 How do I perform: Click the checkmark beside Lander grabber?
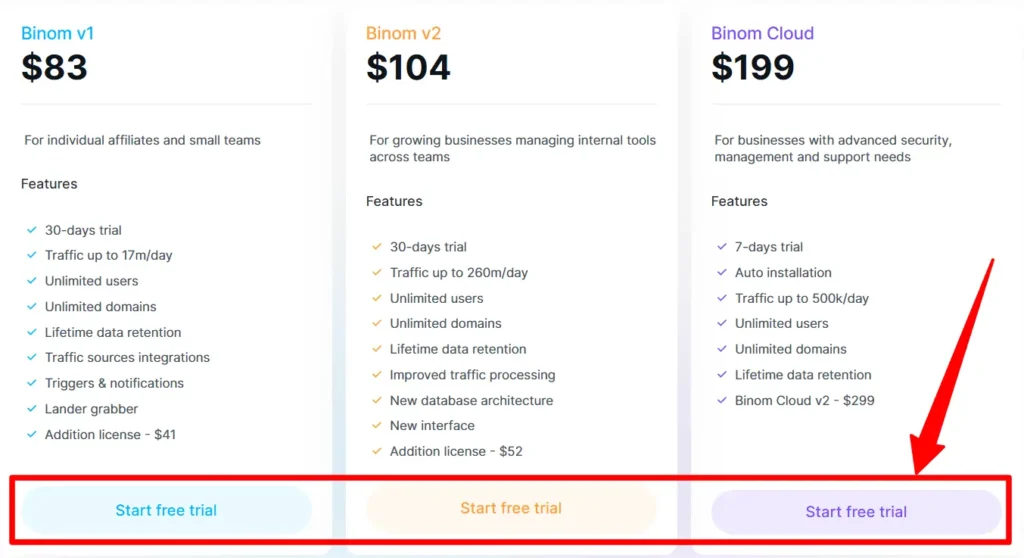pos(32,409)
